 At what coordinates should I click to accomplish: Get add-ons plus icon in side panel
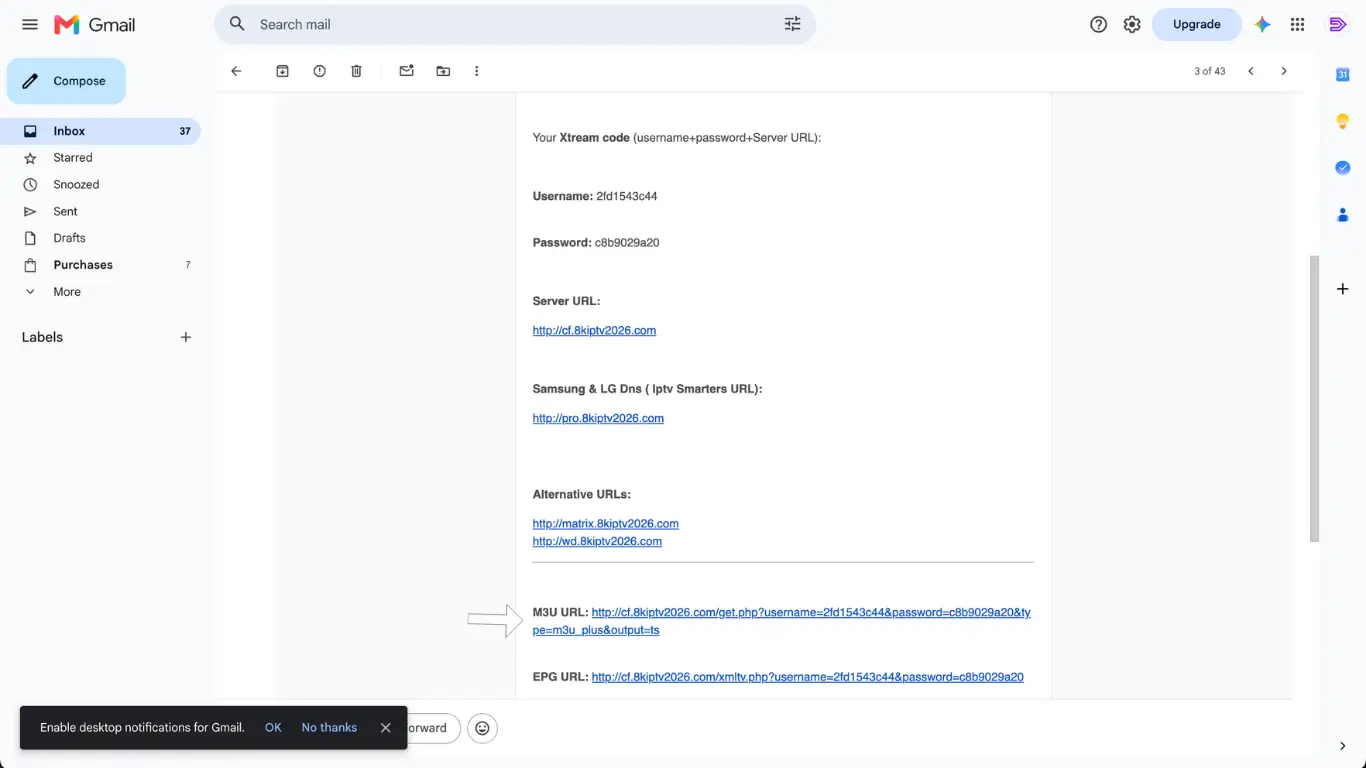pyautogui.click(x=1343, y=289)
